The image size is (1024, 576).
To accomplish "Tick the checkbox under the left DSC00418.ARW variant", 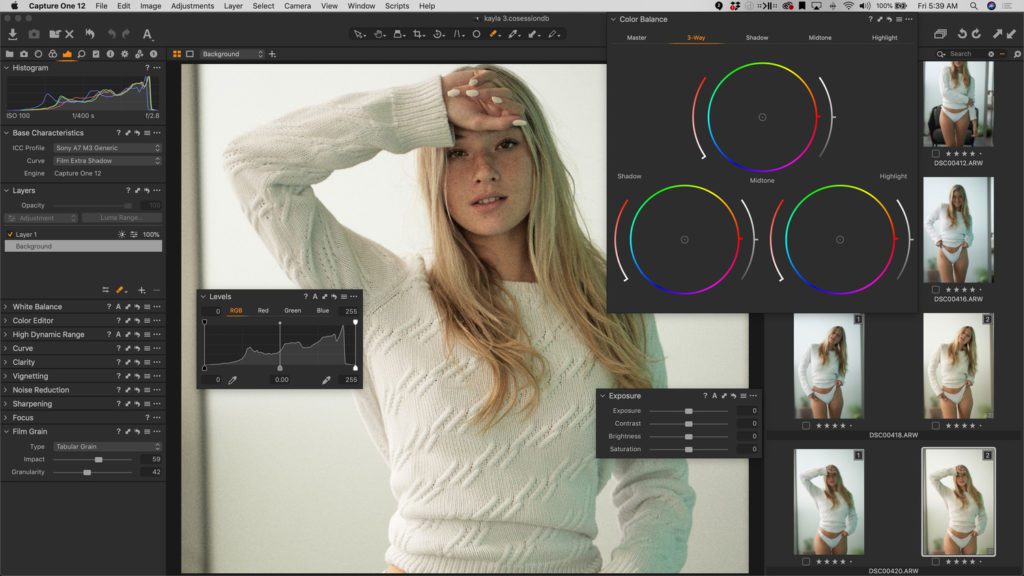I will (806, 426).
